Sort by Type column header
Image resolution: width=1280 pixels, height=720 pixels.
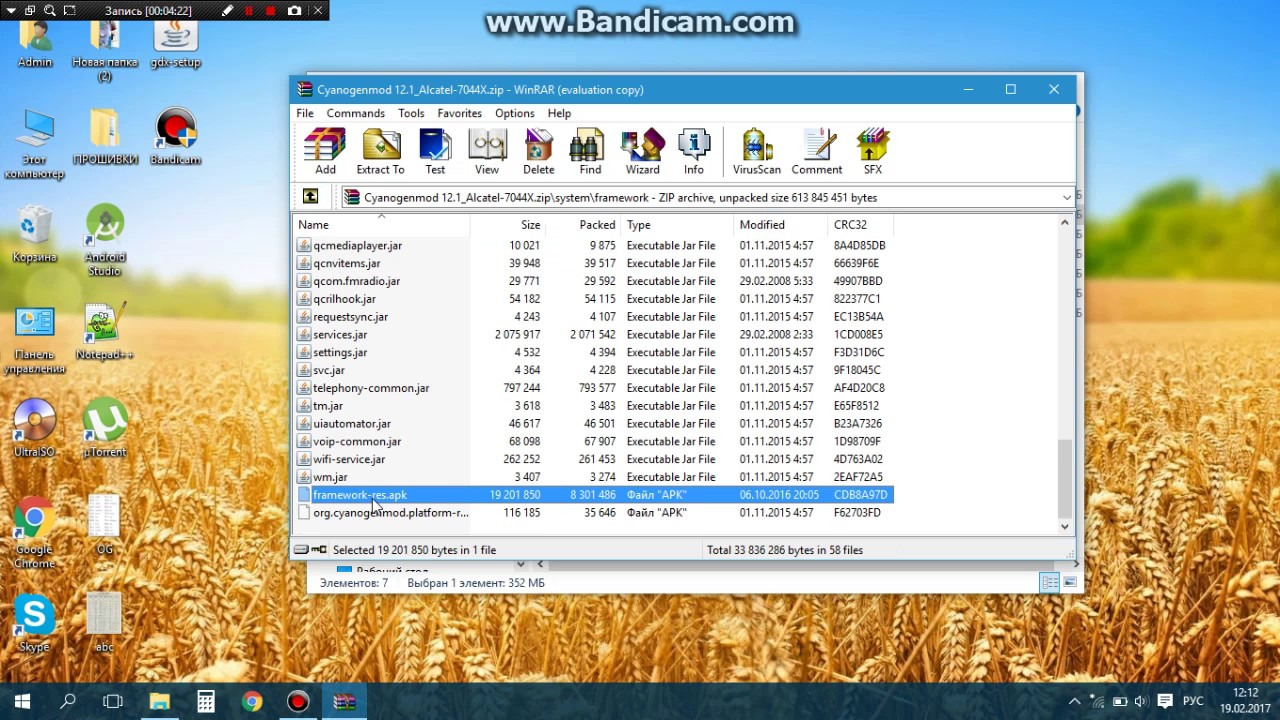click(x=677, y=225)
